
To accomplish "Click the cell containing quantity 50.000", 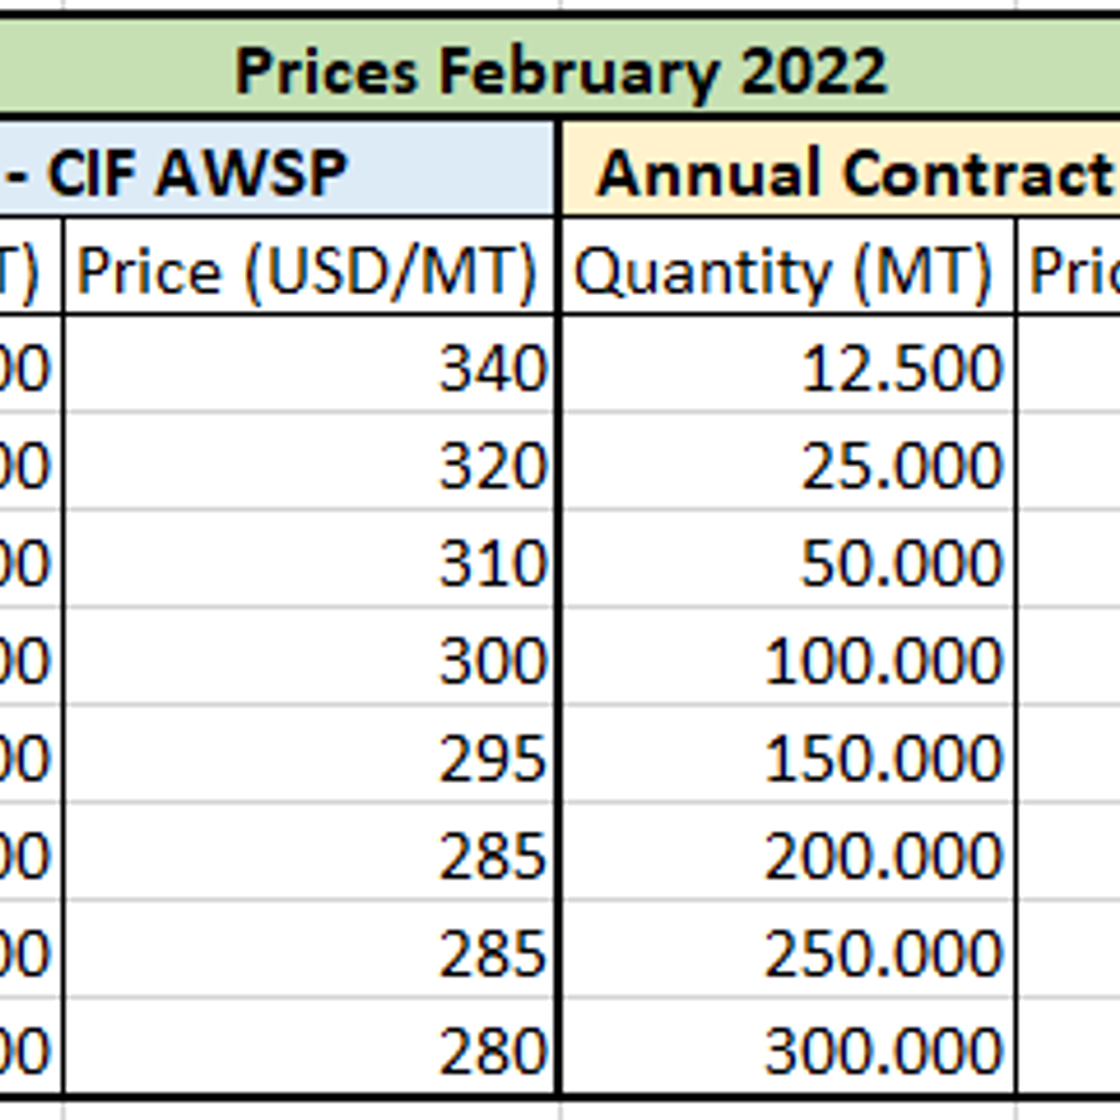I will [x=786, y=562].
